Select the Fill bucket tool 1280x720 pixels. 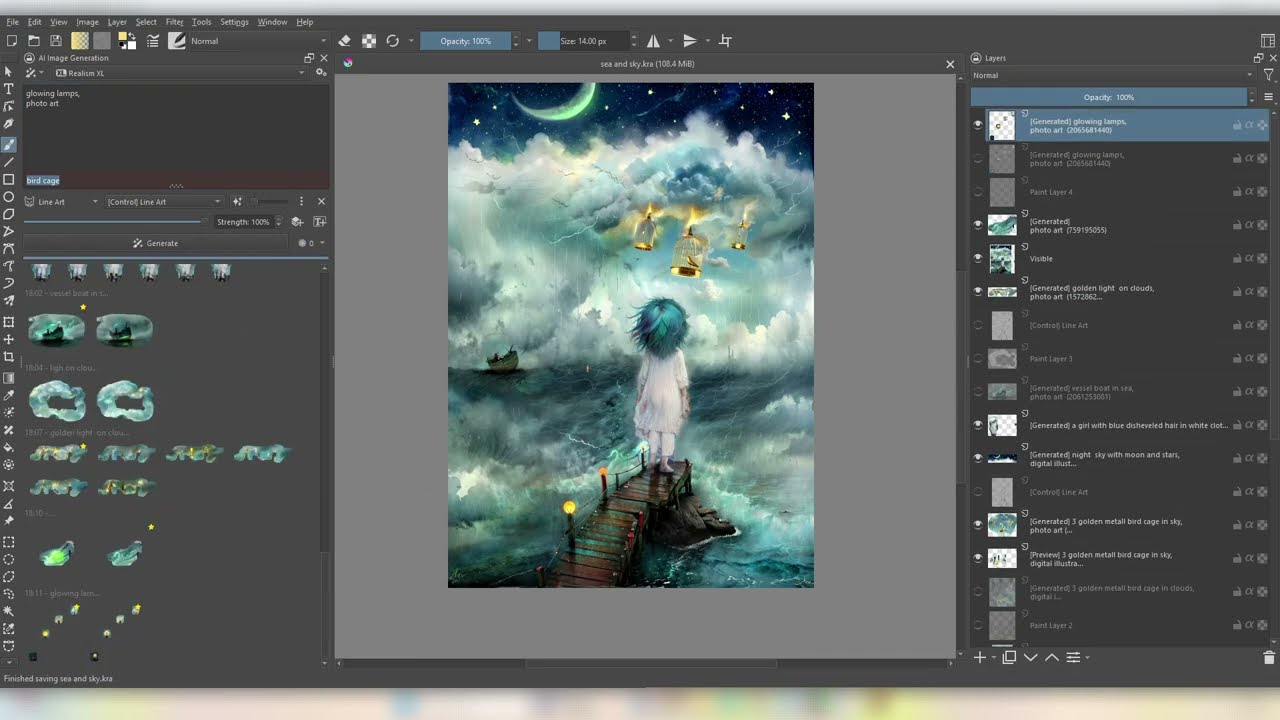[x=9, y=447]
